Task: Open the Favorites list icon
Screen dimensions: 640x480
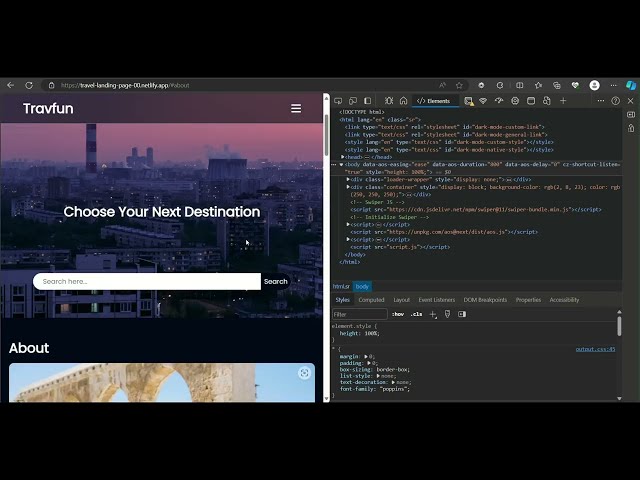Action: [x=538, y=85]
